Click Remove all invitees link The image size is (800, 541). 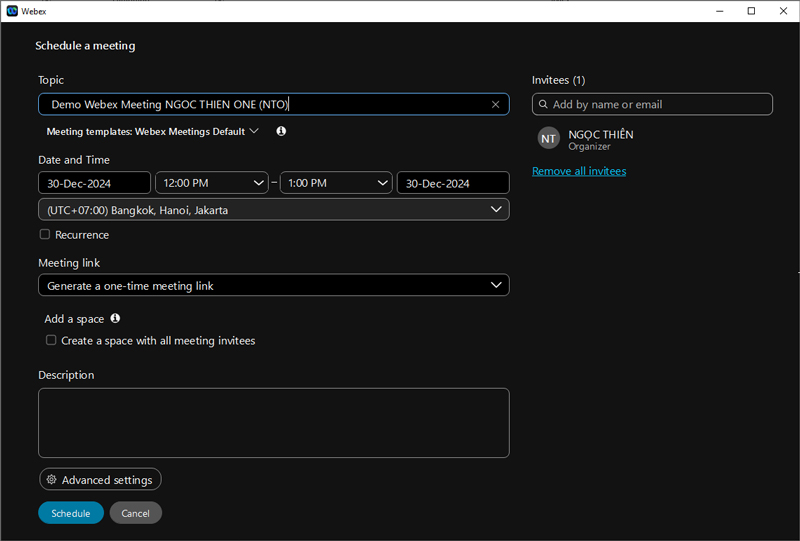pyautogui.click(x=579, y=171)
